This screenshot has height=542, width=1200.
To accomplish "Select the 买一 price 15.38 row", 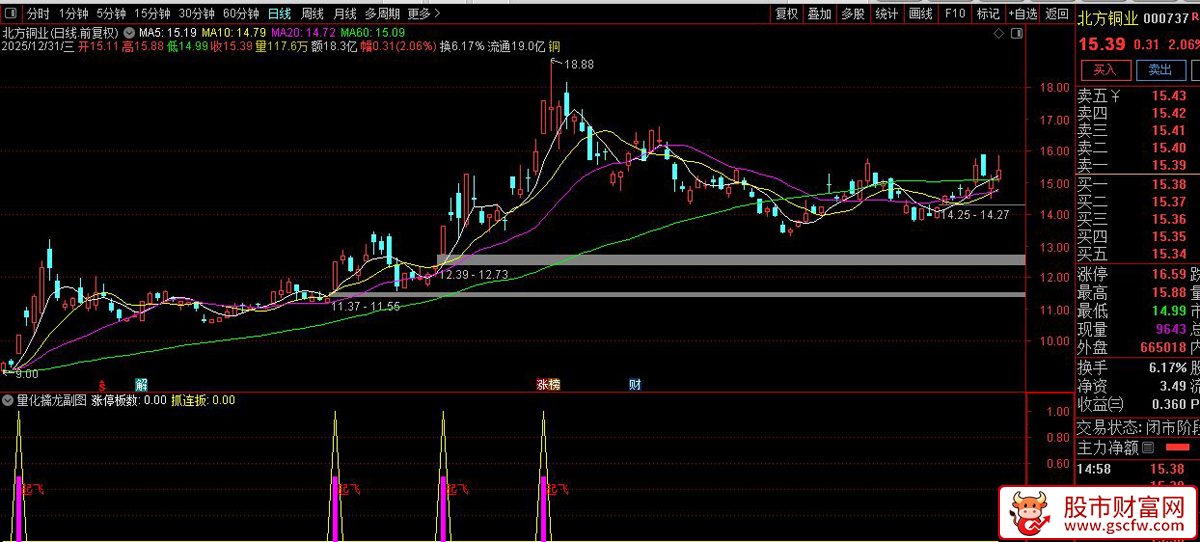I will coord(1137,184).
